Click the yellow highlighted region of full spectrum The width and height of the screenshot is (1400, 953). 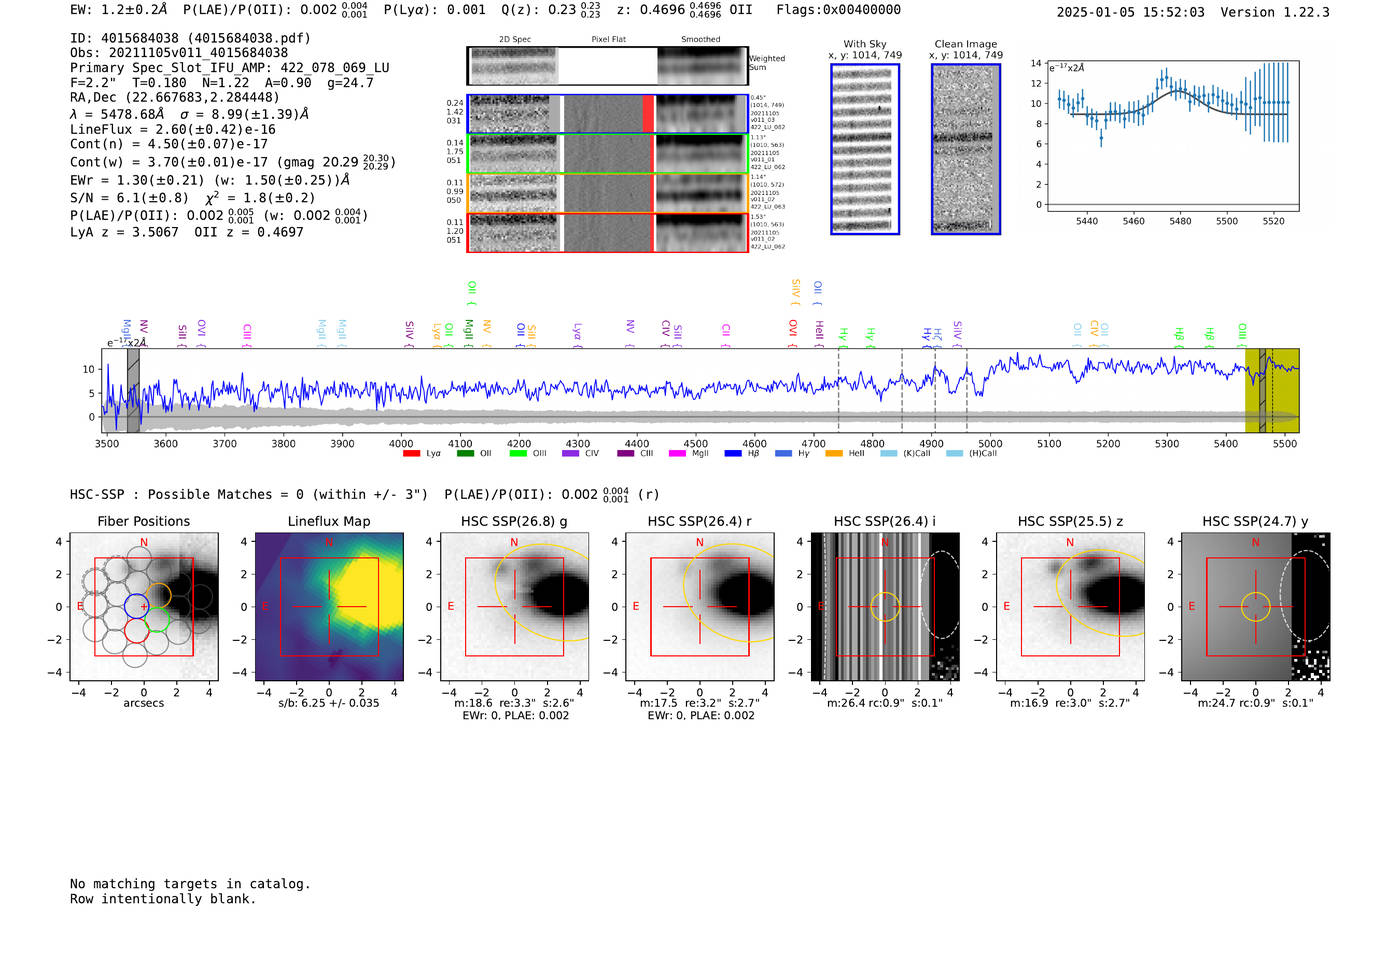point(1271,390)
